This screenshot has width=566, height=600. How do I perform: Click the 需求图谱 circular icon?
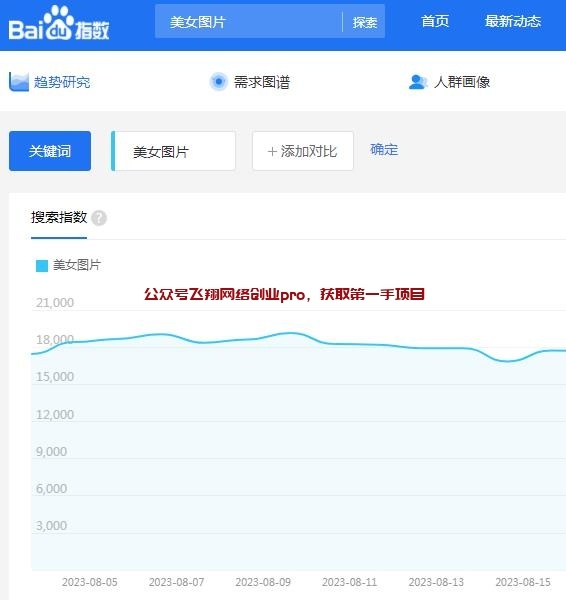(x=219, y=82)
